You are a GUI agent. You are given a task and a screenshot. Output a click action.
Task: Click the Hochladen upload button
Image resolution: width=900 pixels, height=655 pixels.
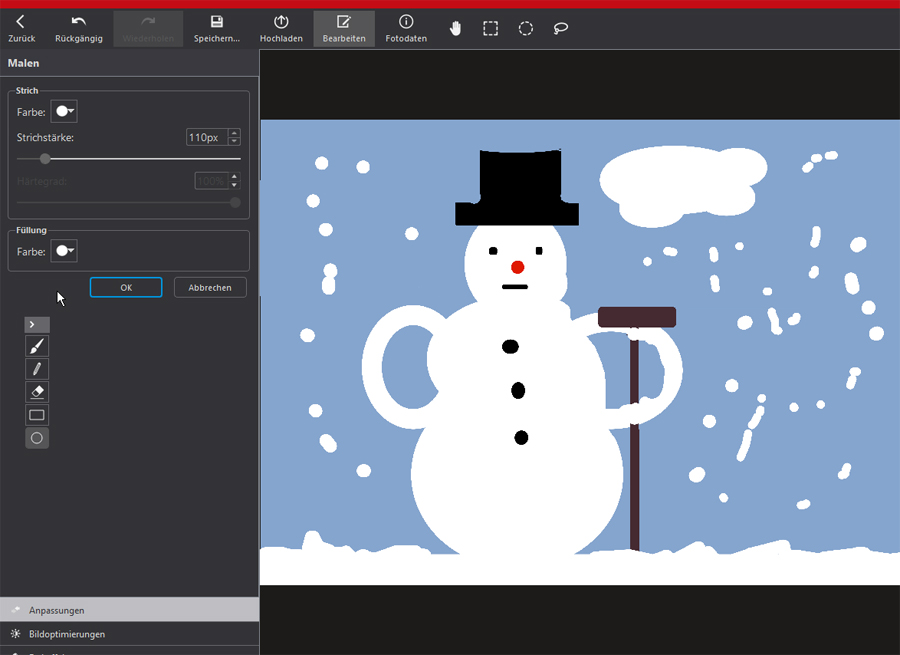[x=281, y=28]
